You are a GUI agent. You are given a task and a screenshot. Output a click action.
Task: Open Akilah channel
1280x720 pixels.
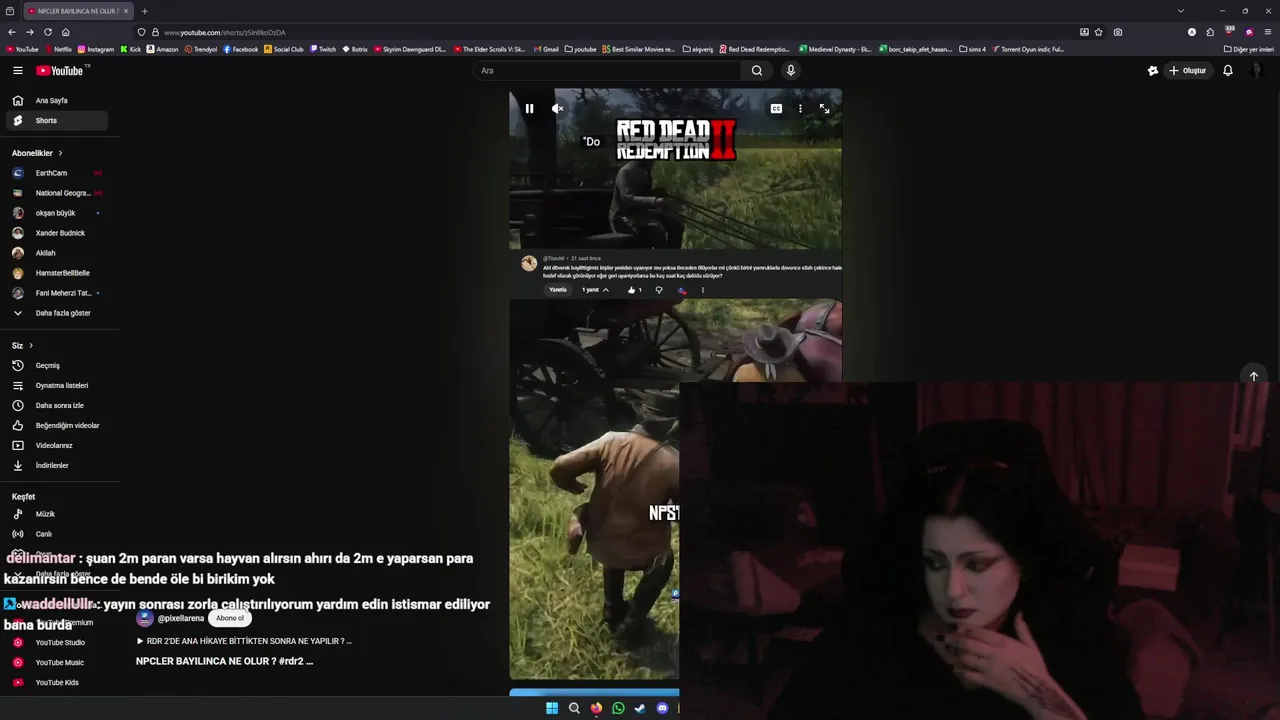coord(56,253)
